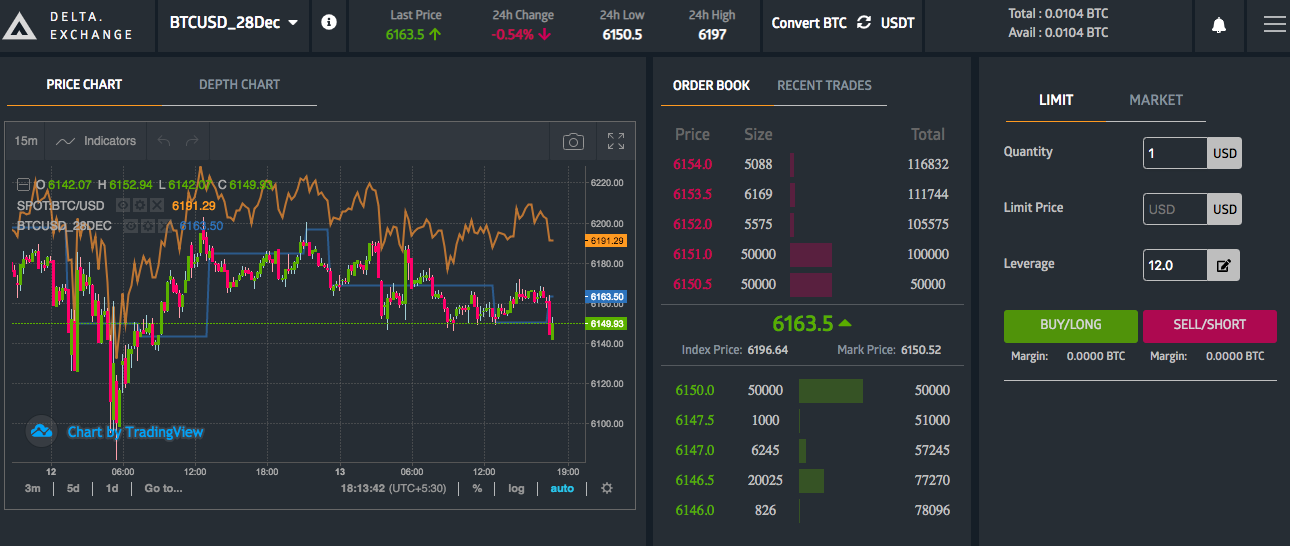Redo chart action arrow
1290x546 pixels.
click(192, 141)
